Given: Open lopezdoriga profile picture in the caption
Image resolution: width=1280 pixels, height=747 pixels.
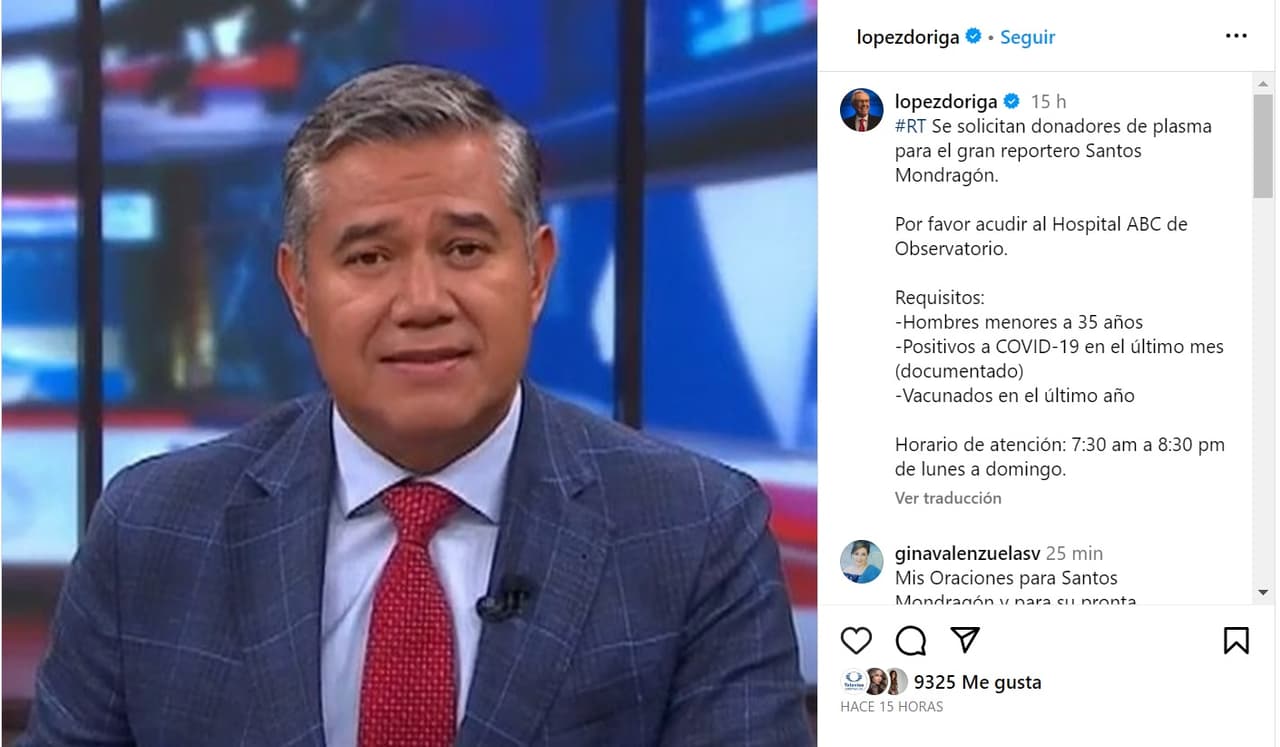Looking at the screenshot, I should [861, 110].
